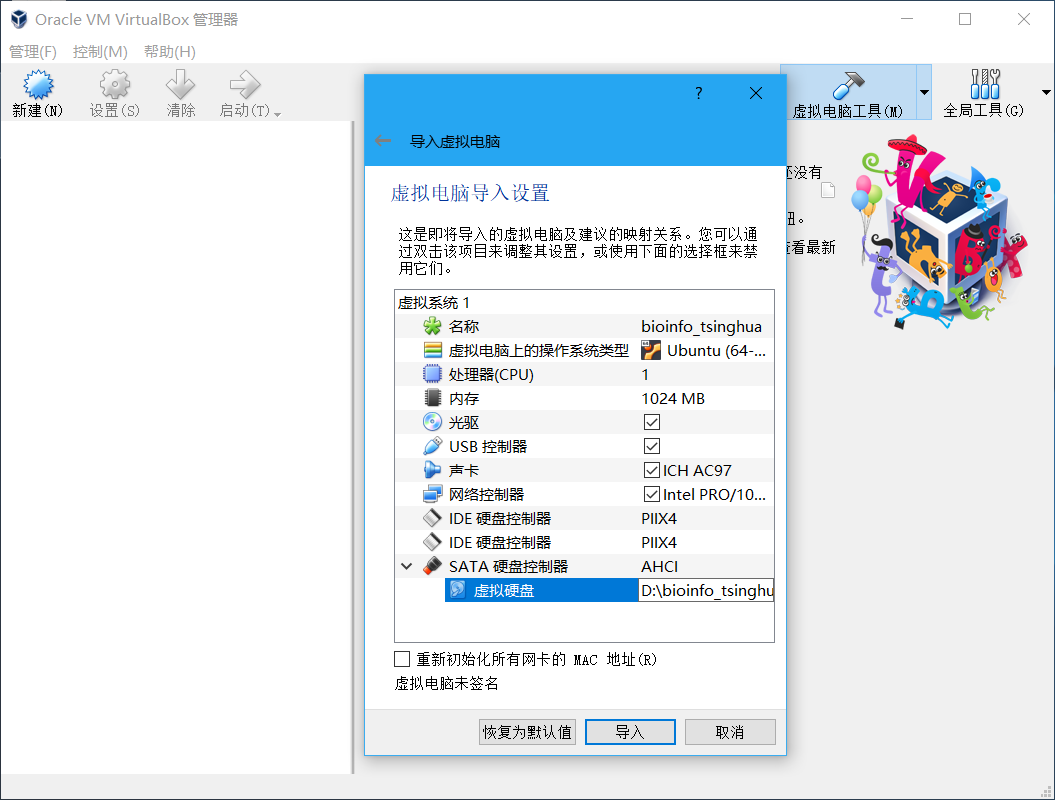Click the back arrow in import wizard

383,141
